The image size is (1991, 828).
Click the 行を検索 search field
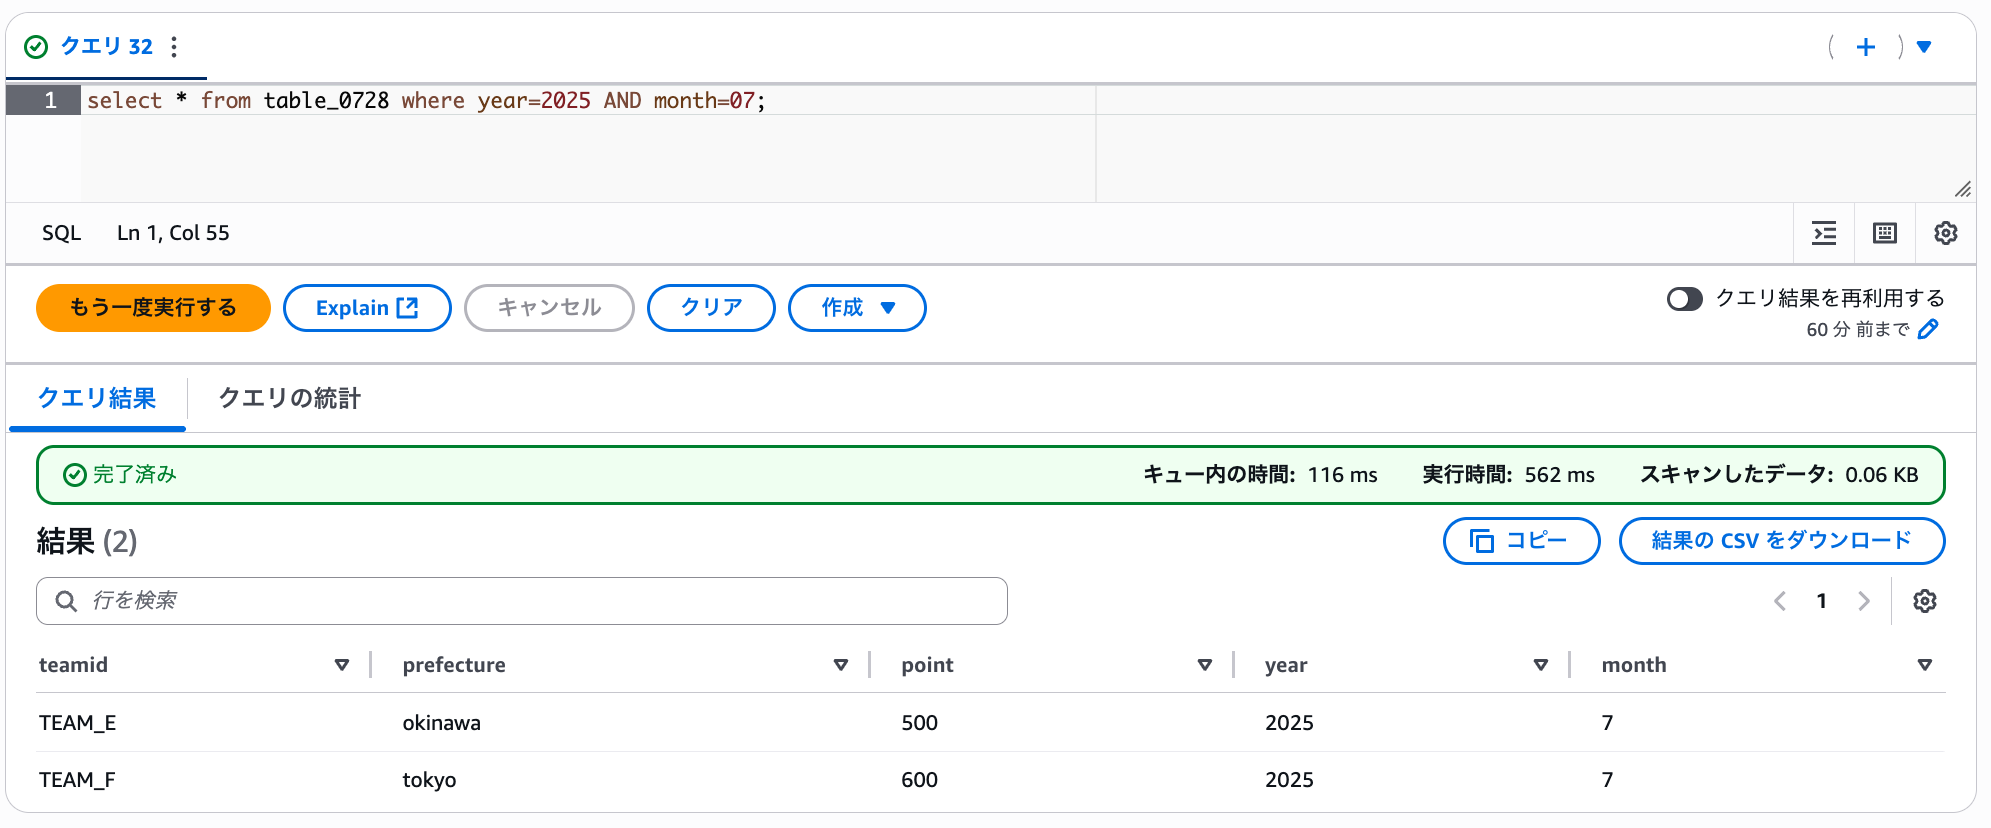[521, 601]
